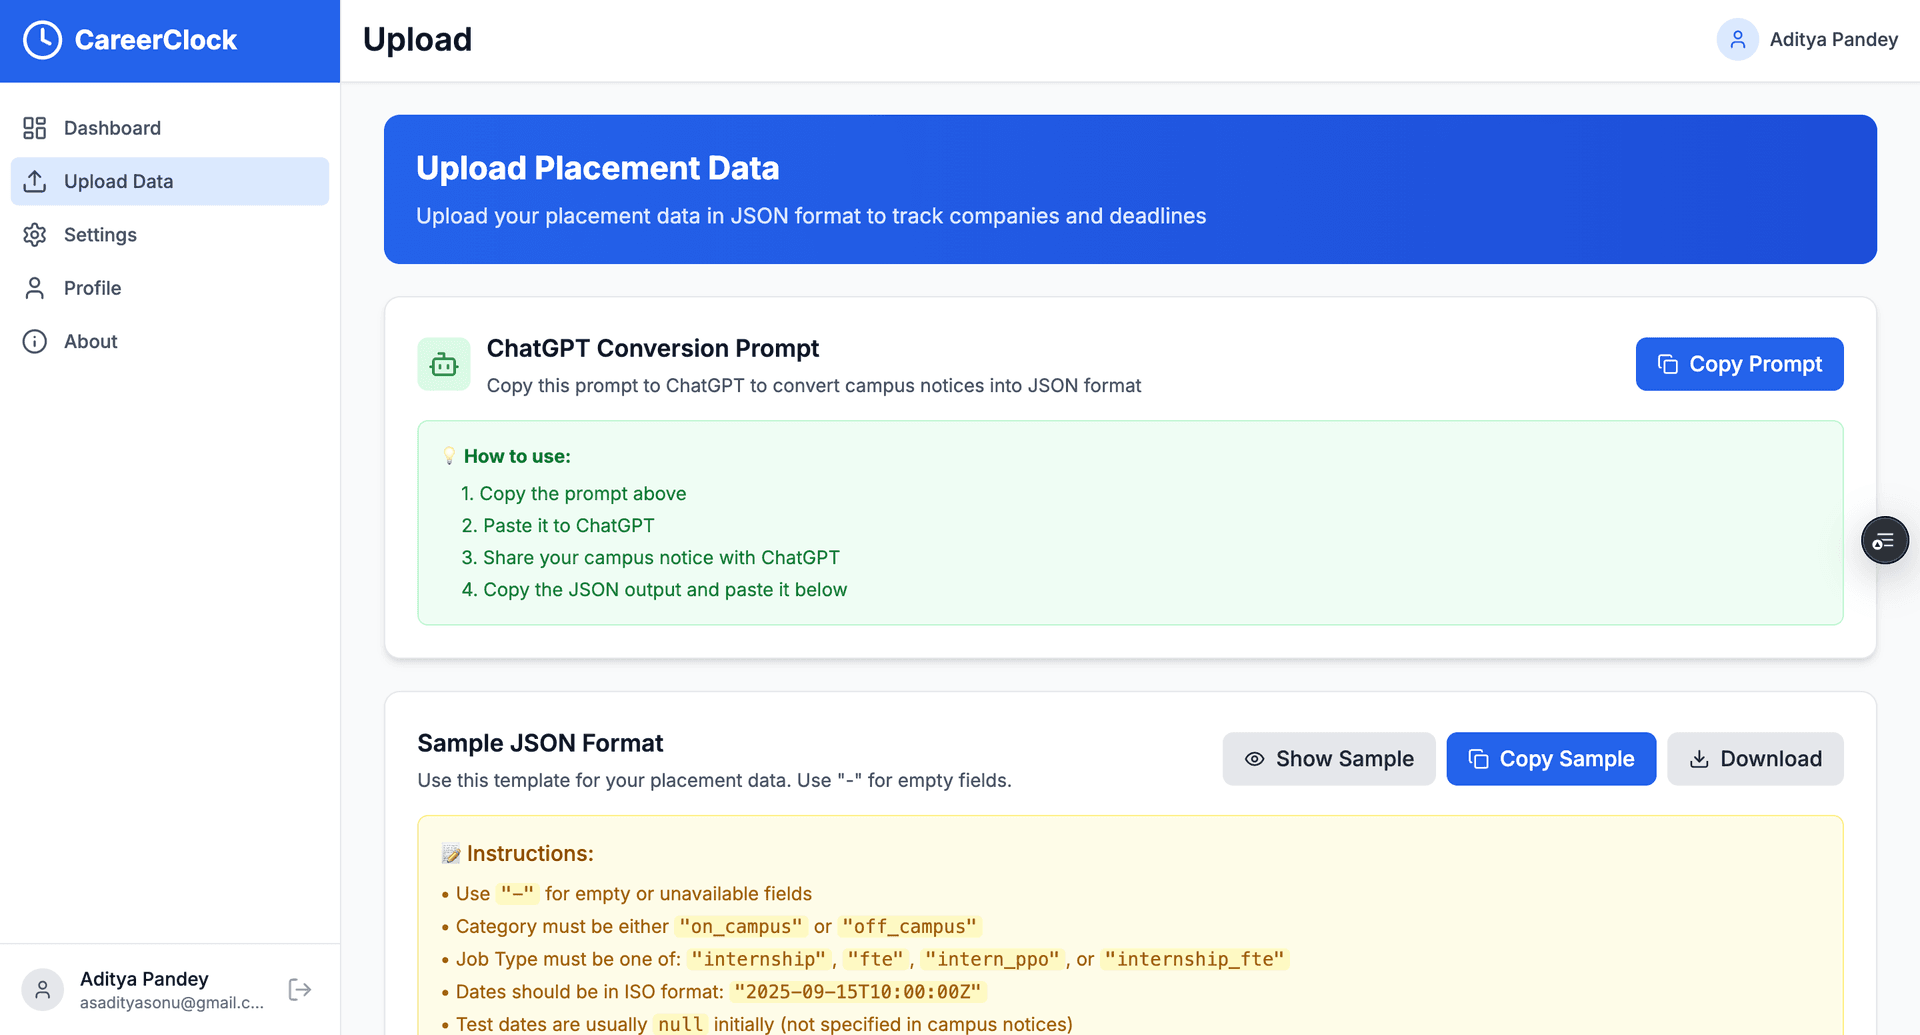Show the sample JSON
1920x1035 pixels.
pos(1329,759)
